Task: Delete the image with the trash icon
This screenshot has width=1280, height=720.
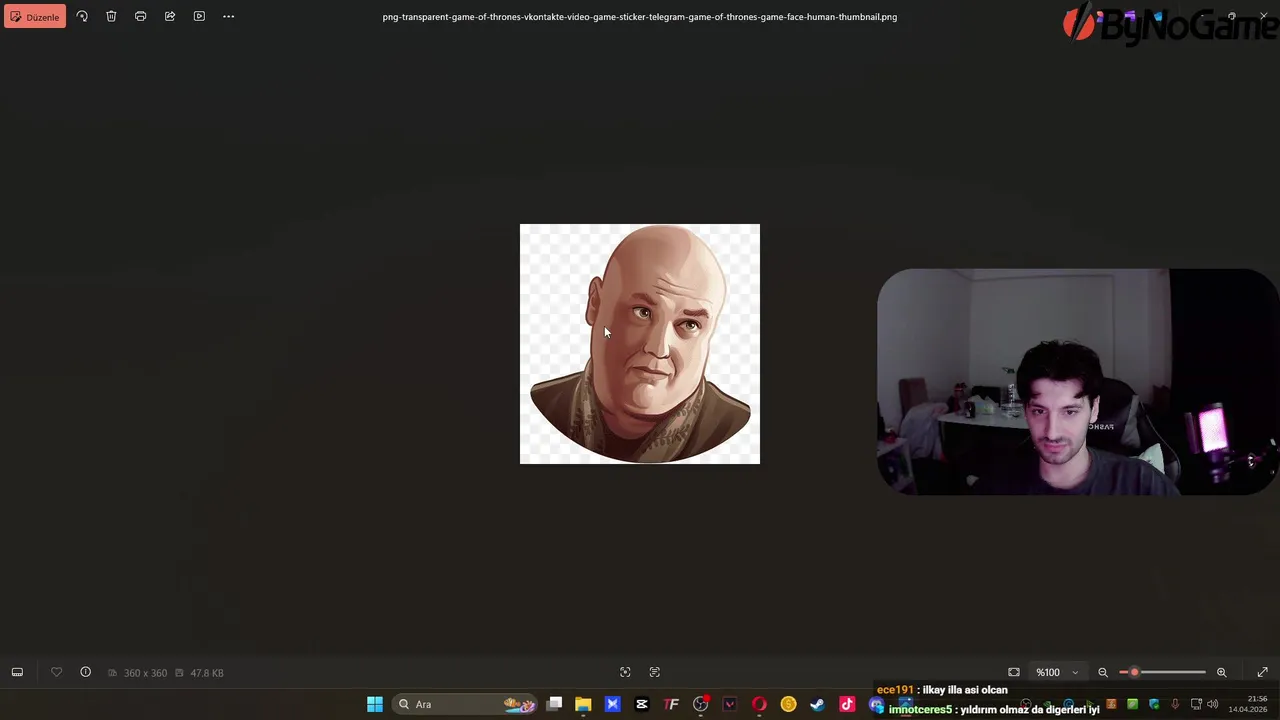Action: tap(111, 17)
